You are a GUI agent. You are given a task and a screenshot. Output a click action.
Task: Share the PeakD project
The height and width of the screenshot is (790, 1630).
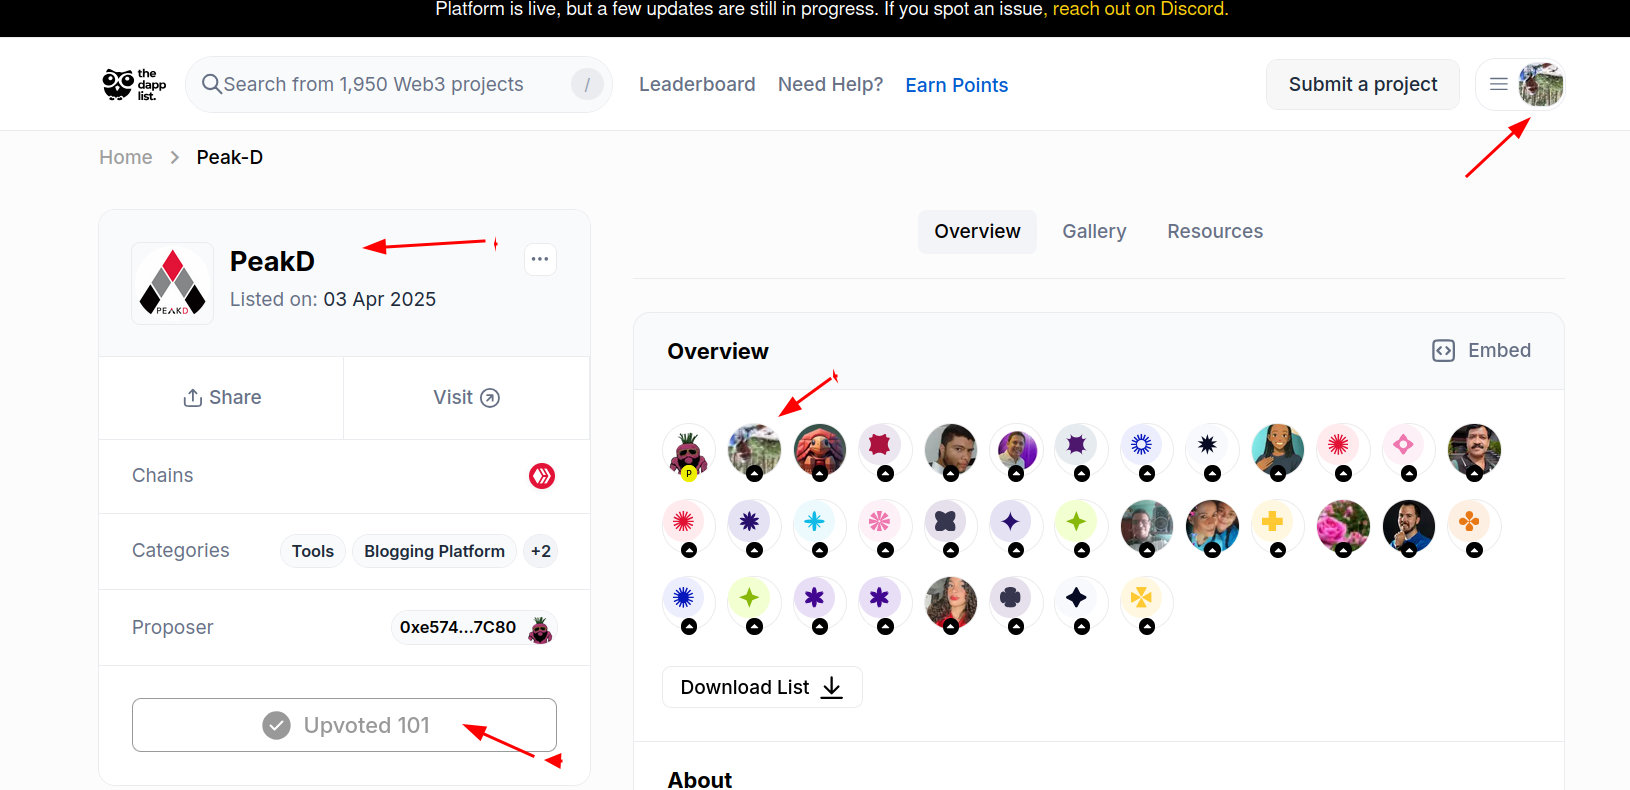click(222, 398)
